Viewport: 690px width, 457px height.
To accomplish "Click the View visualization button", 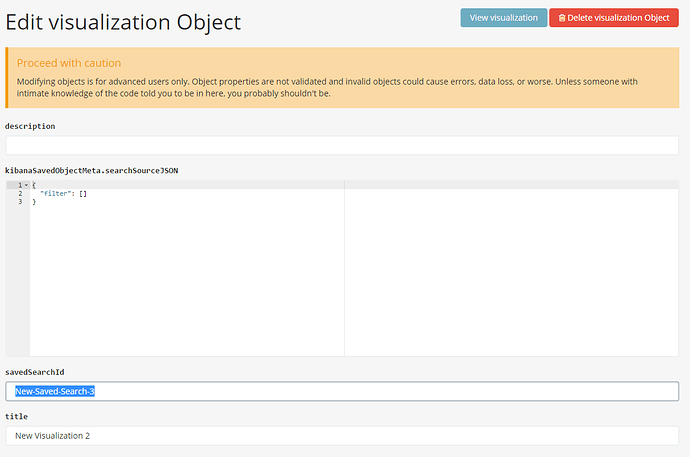I will tap(504, 17).
